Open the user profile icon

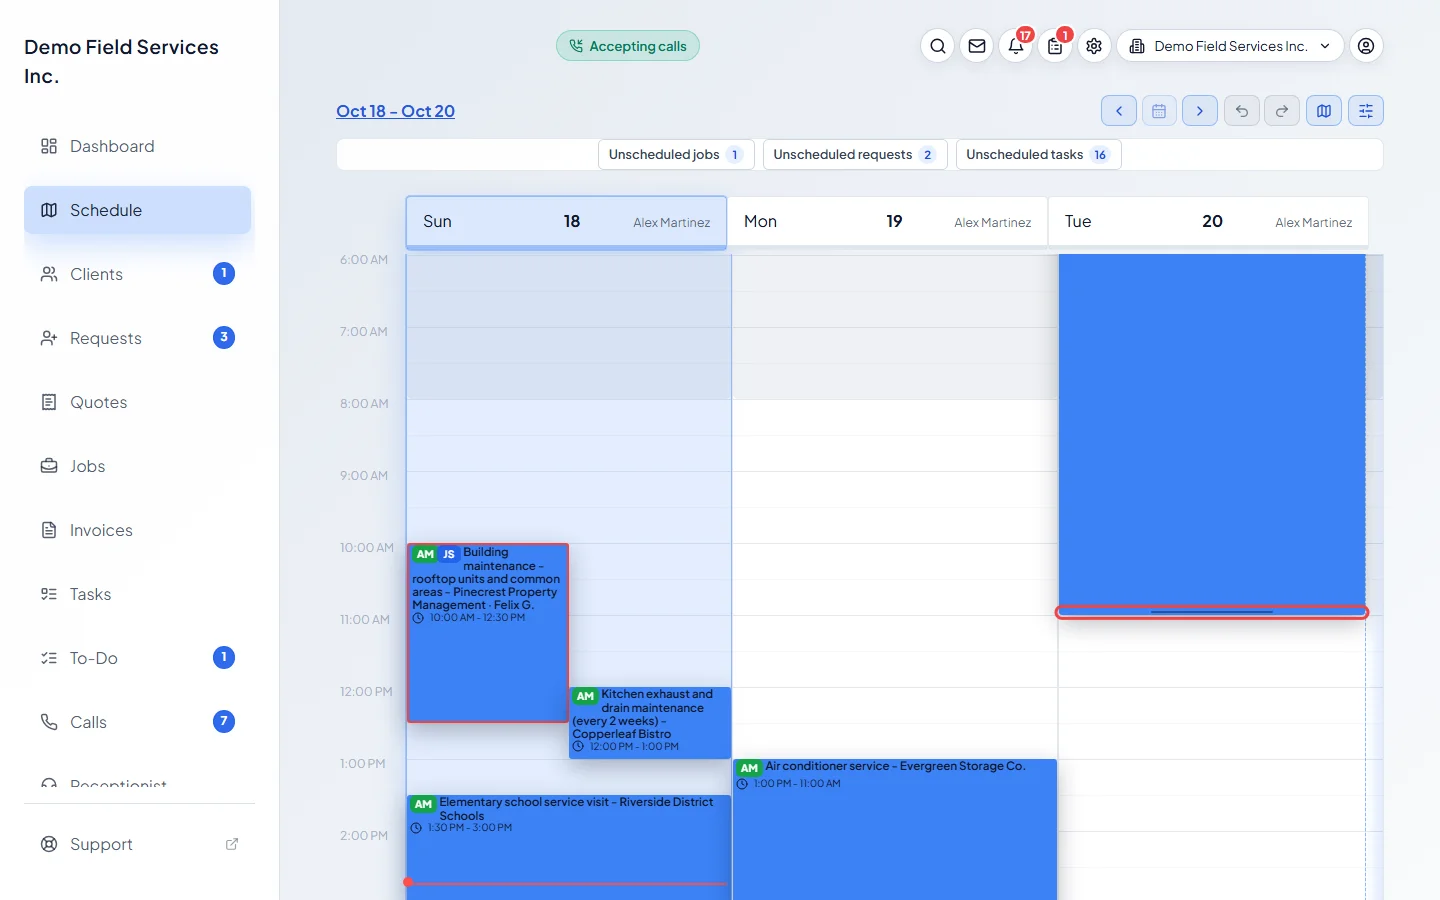click(x=1366, y=46)
